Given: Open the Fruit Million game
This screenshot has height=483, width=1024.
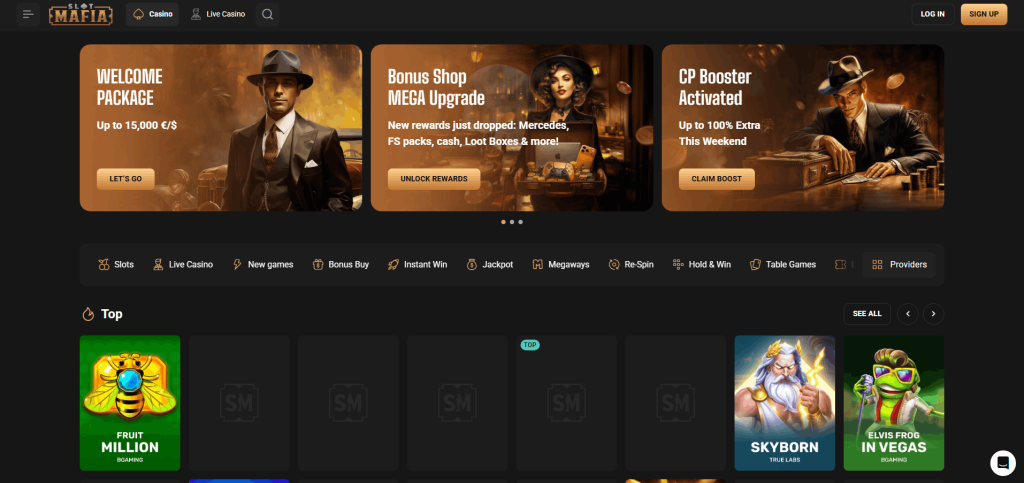Looking at the screenshot, I should tap(130, 403).
